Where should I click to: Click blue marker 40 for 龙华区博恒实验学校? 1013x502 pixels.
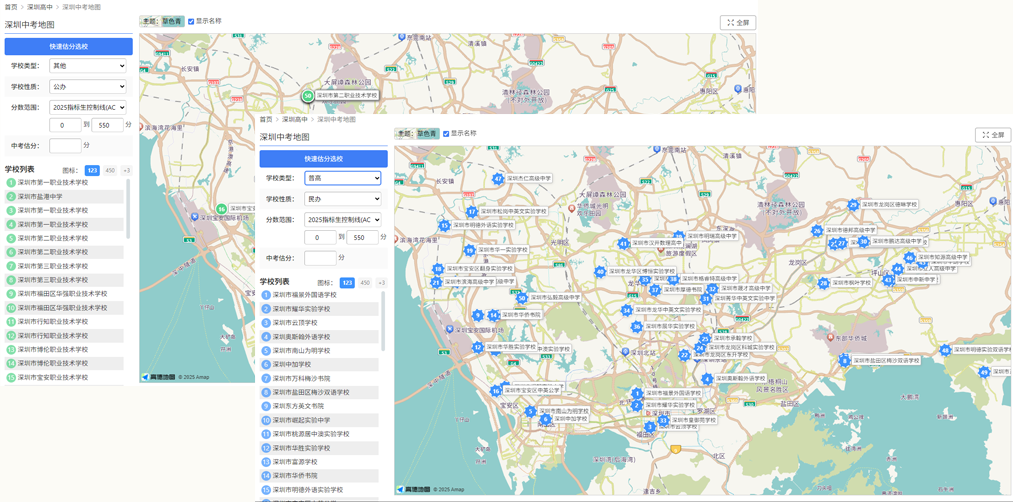(x=600, y=272)
